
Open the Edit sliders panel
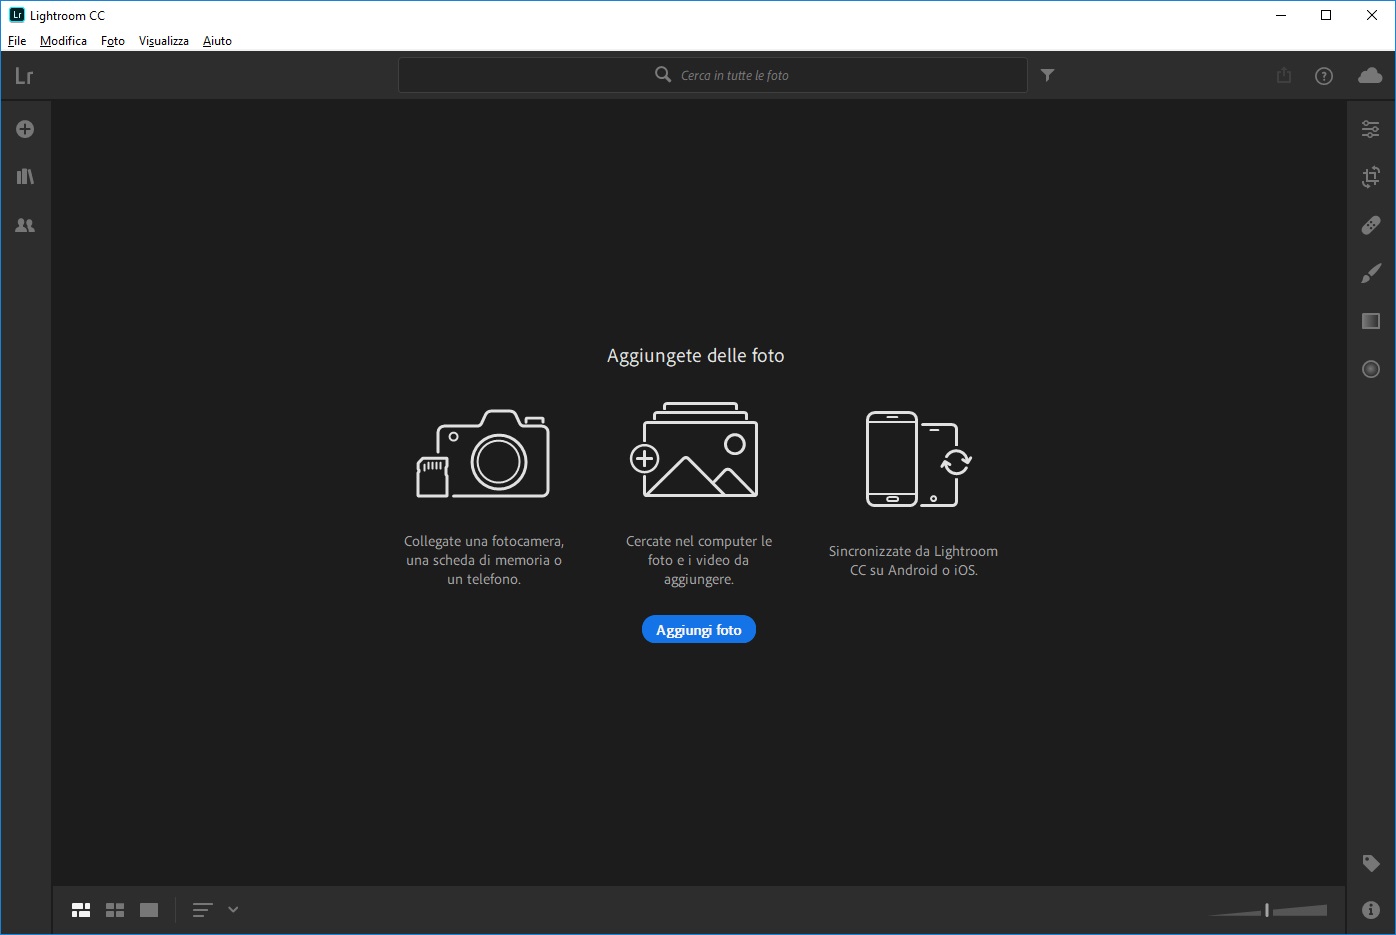[1370, 129]
